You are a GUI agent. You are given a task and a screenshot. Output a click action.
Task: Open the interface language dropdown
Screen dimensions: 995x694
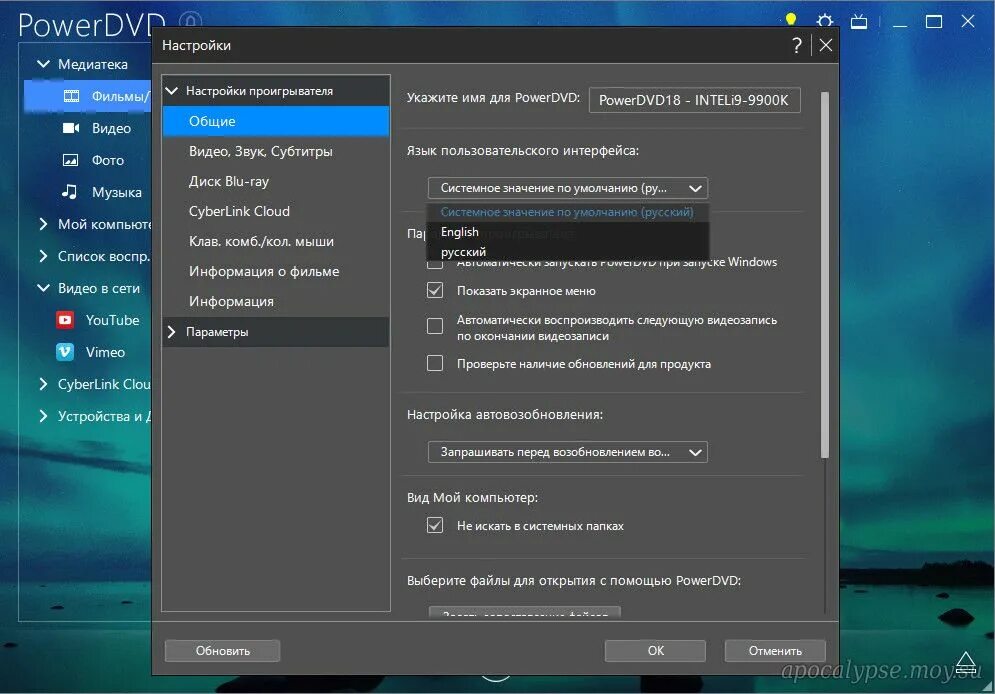(567, 188)
